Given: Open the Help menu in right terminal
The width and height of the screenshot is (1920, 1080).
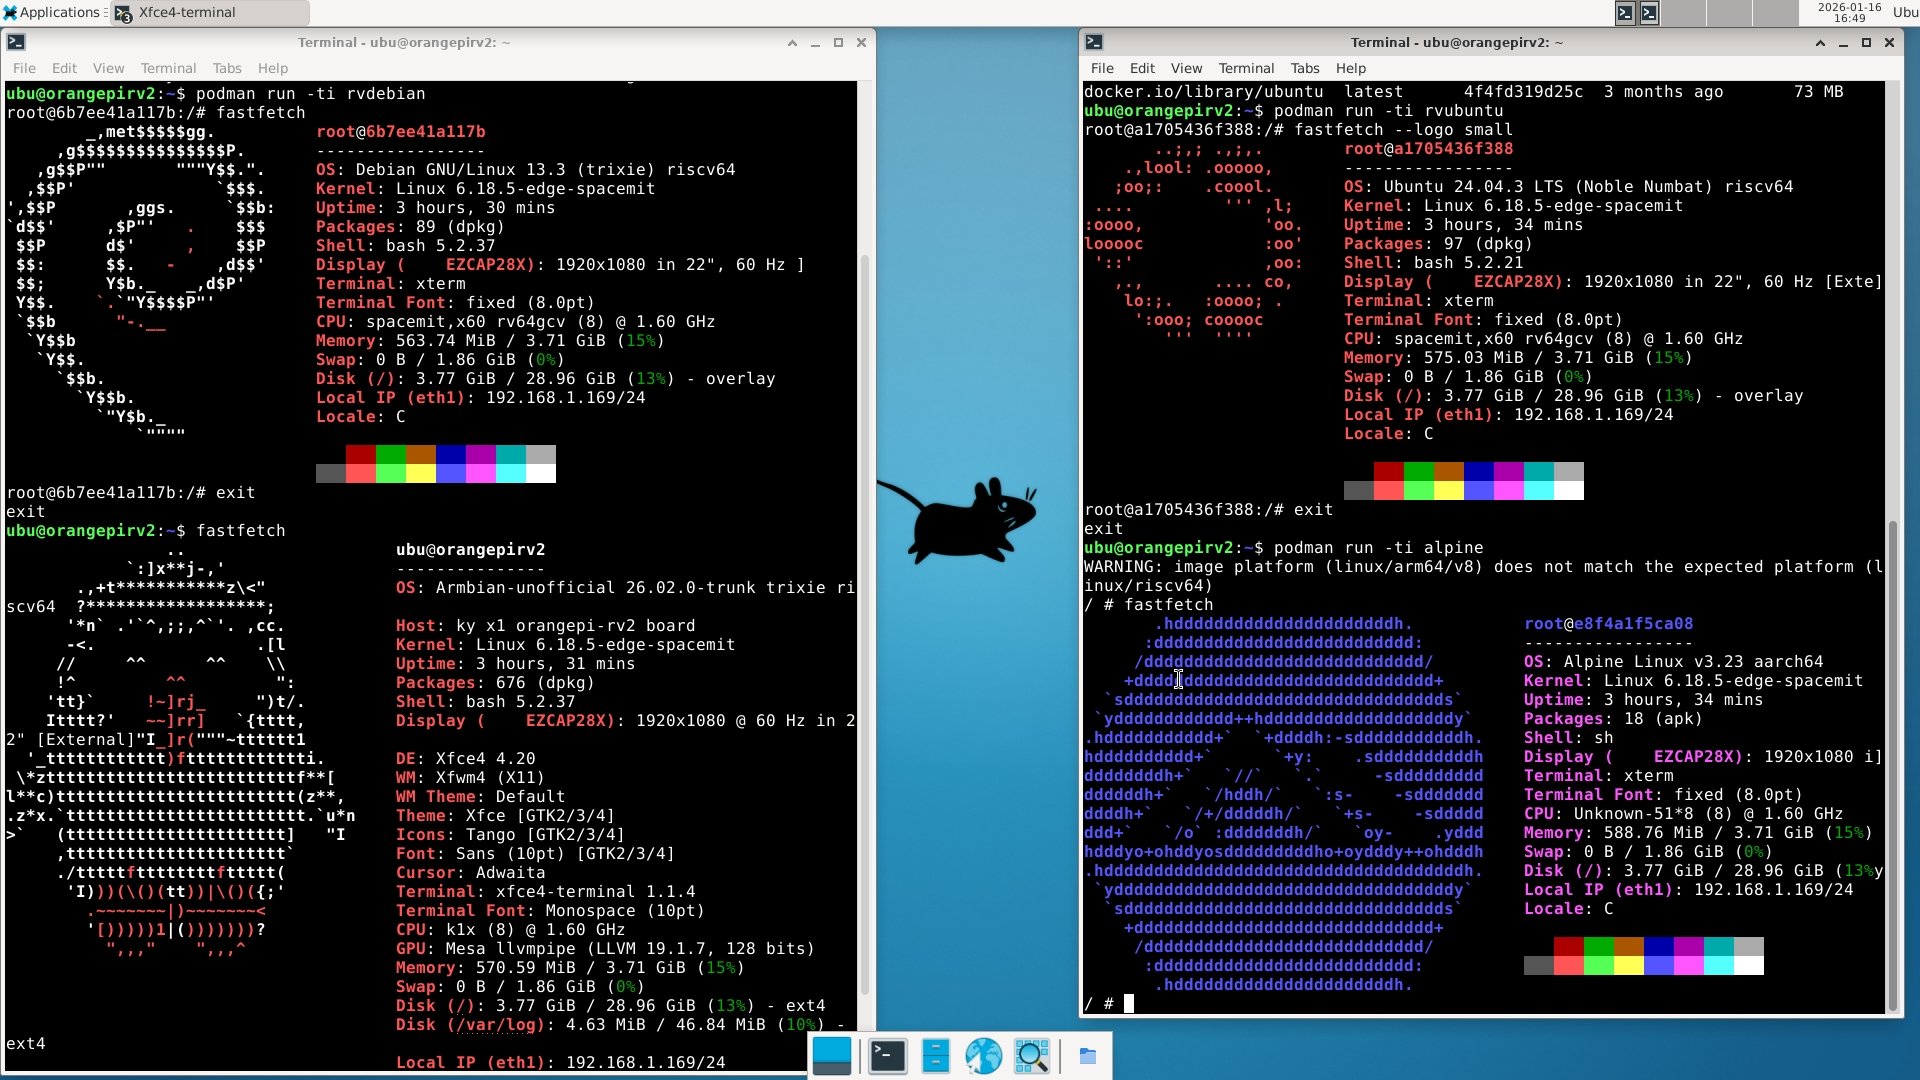Looking at the screenshot, I should pyautogui.click(x=1350, y=68).
